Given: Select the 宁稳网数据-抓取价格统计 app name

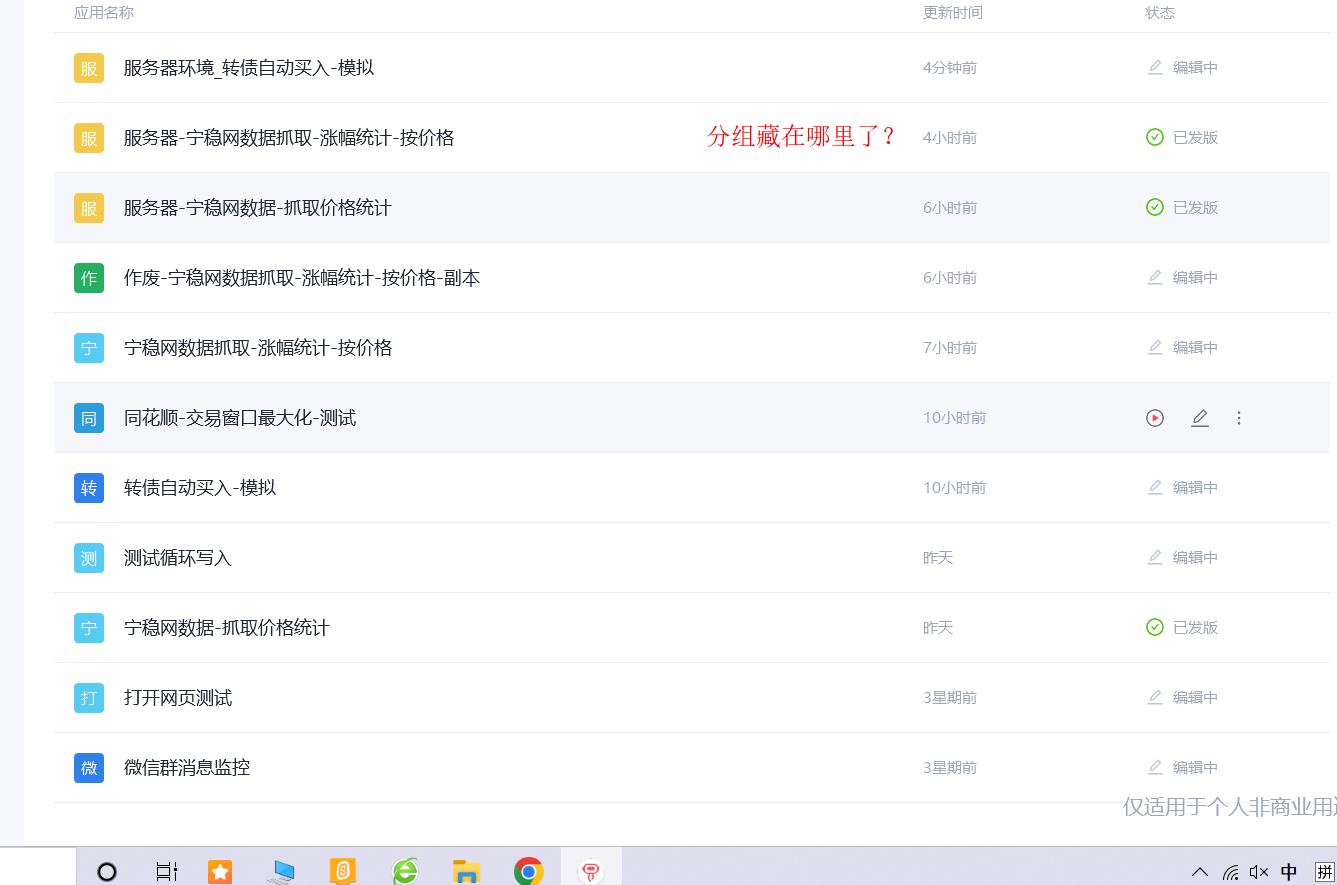Looking at the screenshot, I should pos(227,628).
